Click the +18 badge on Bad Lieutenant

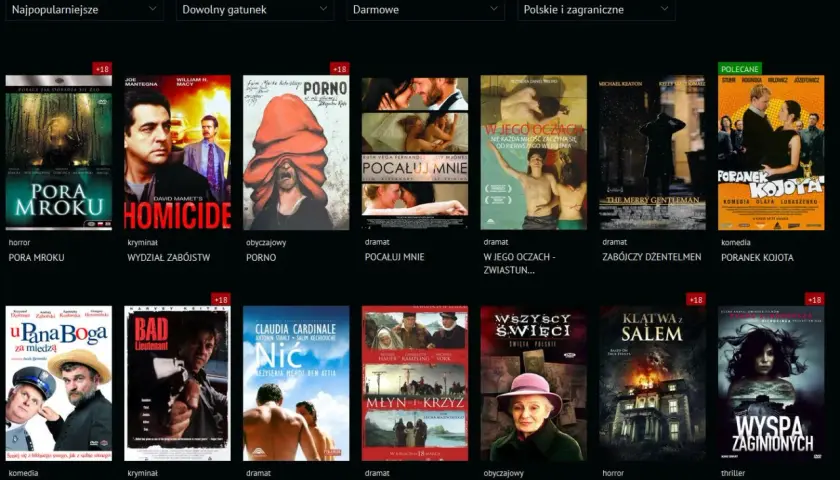pyautogui.click(x=221, y=299)
